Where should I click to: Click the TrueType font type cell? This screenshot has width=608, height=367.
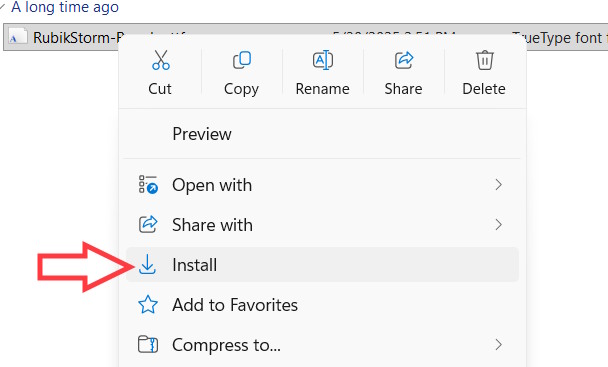pyautogui.click(x=560, y=38)
